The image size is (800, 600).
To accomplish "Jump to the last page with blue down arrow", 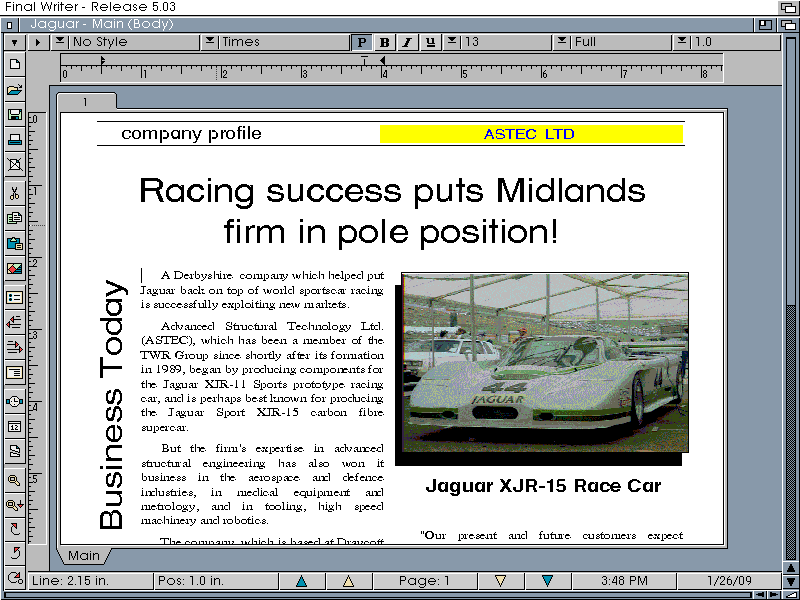I will [x=547, y=581].
